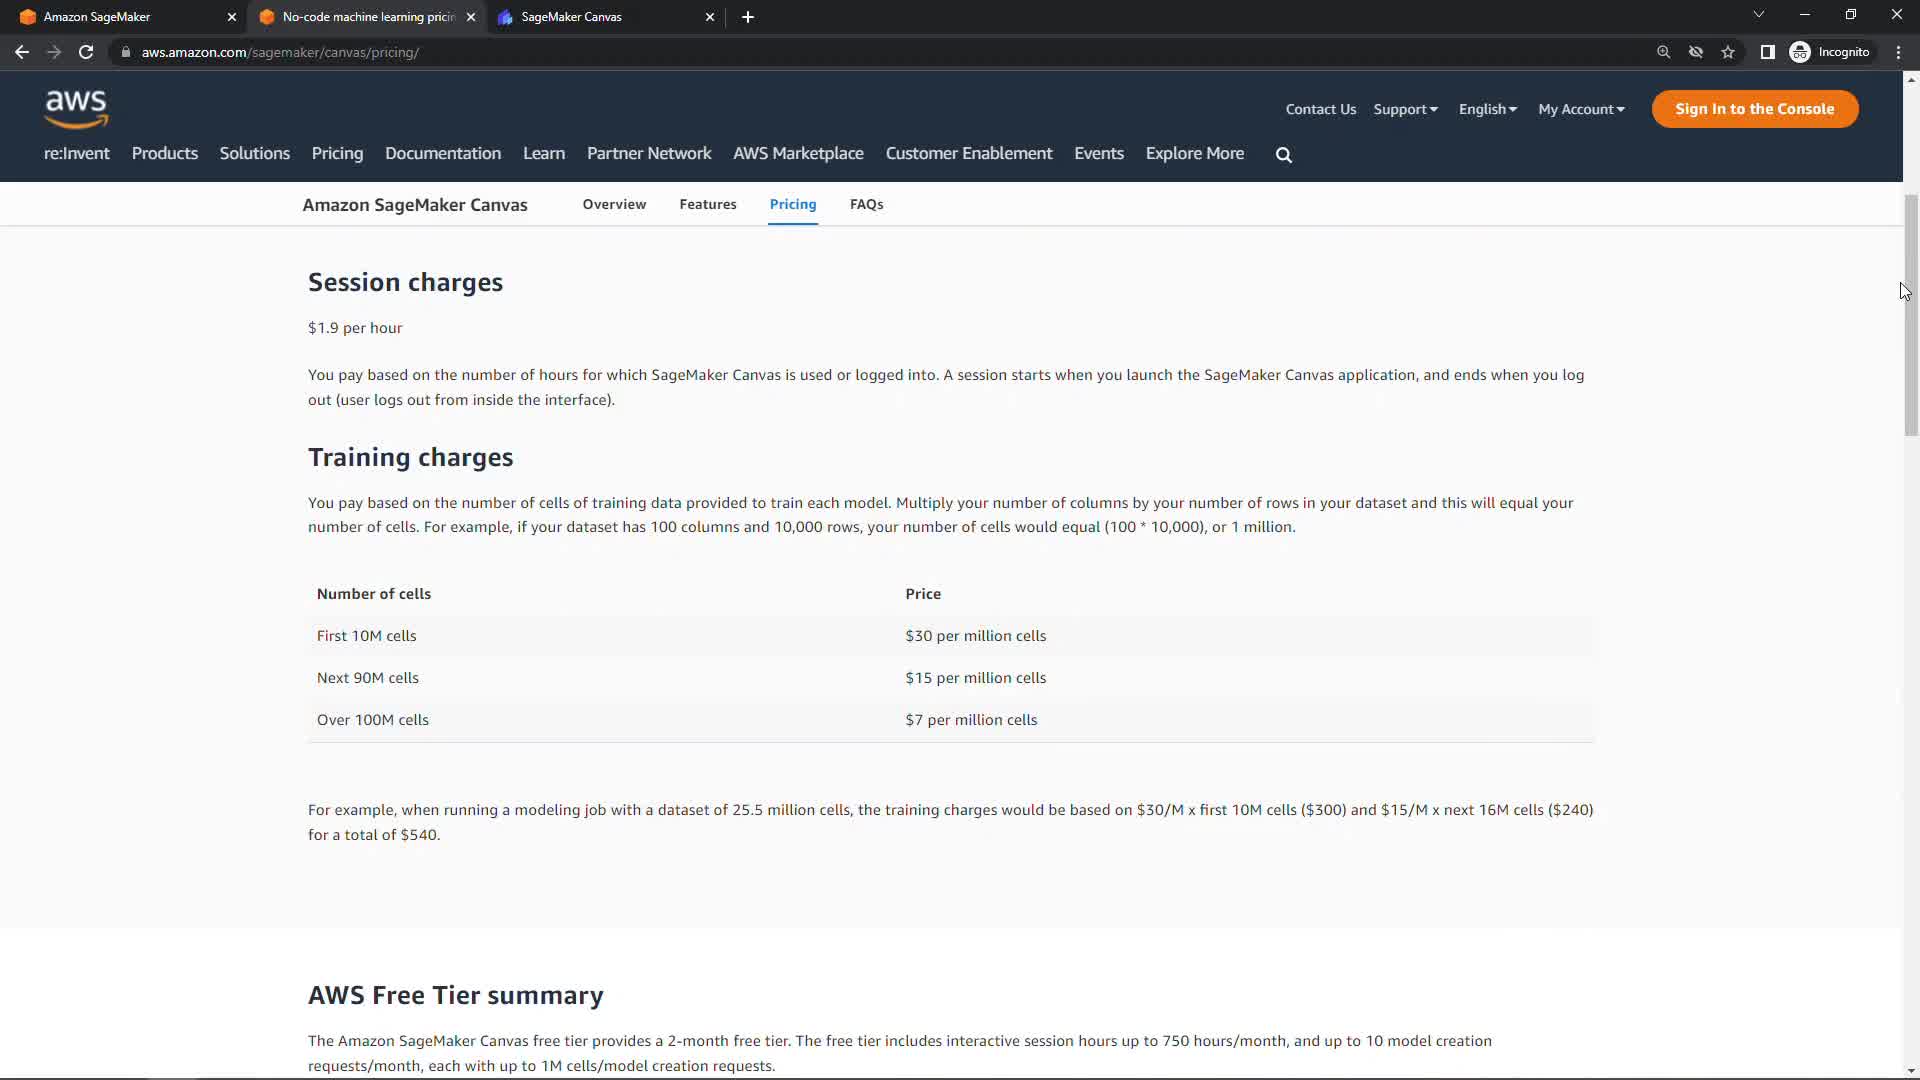Screen dimensions: 1920x1080
Task: Click the AWS logo
Action: (76, 109)
